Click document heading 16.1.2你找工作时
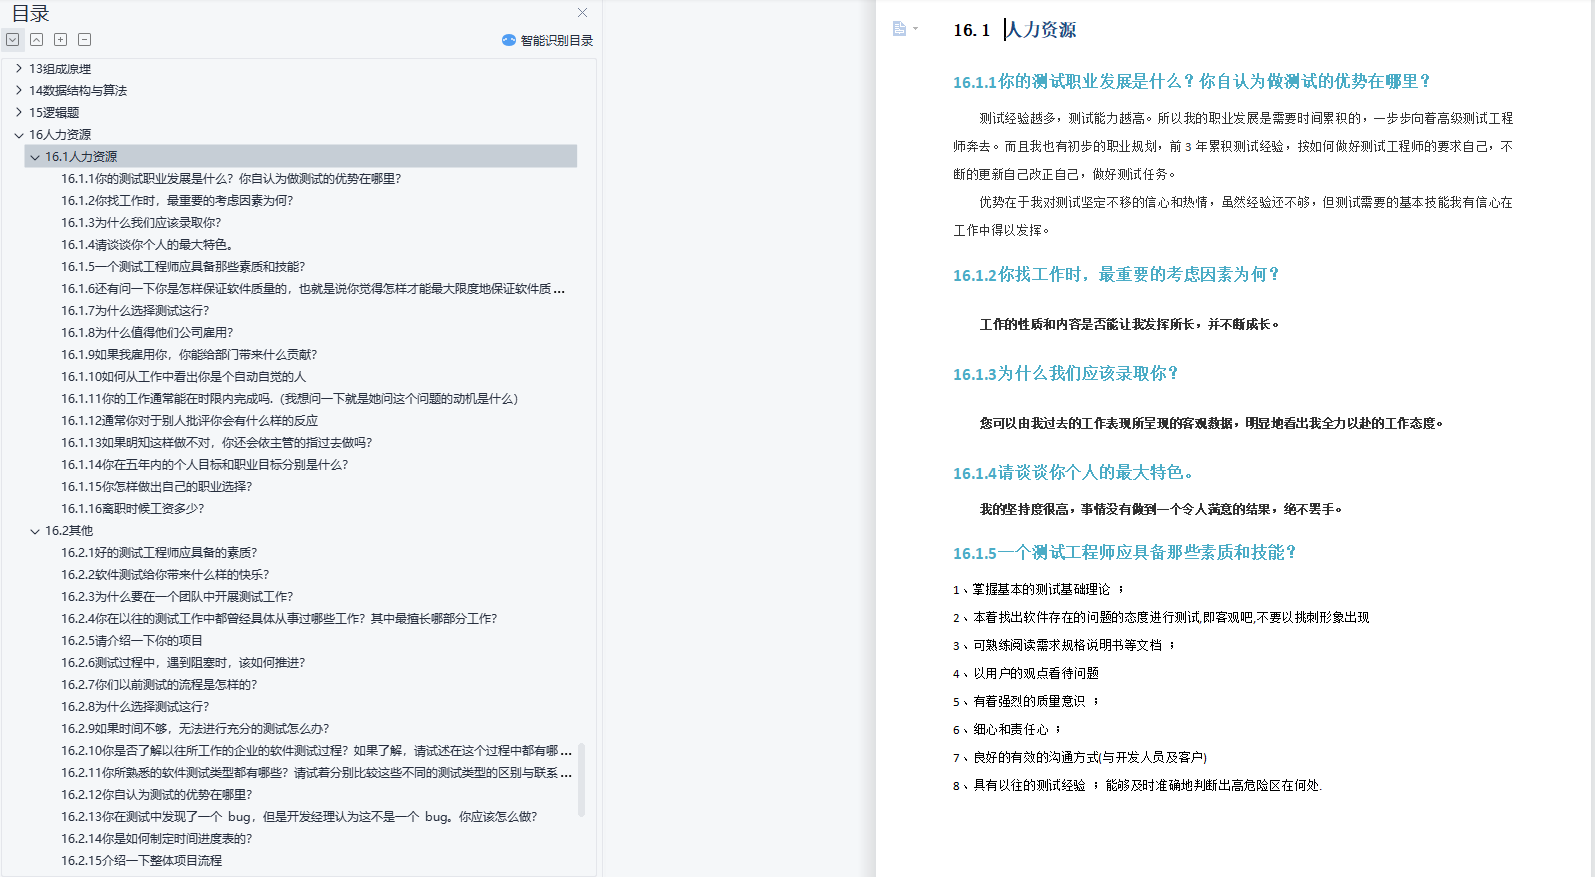Screen dimensions: 1595x877 tap(1116, 275)
